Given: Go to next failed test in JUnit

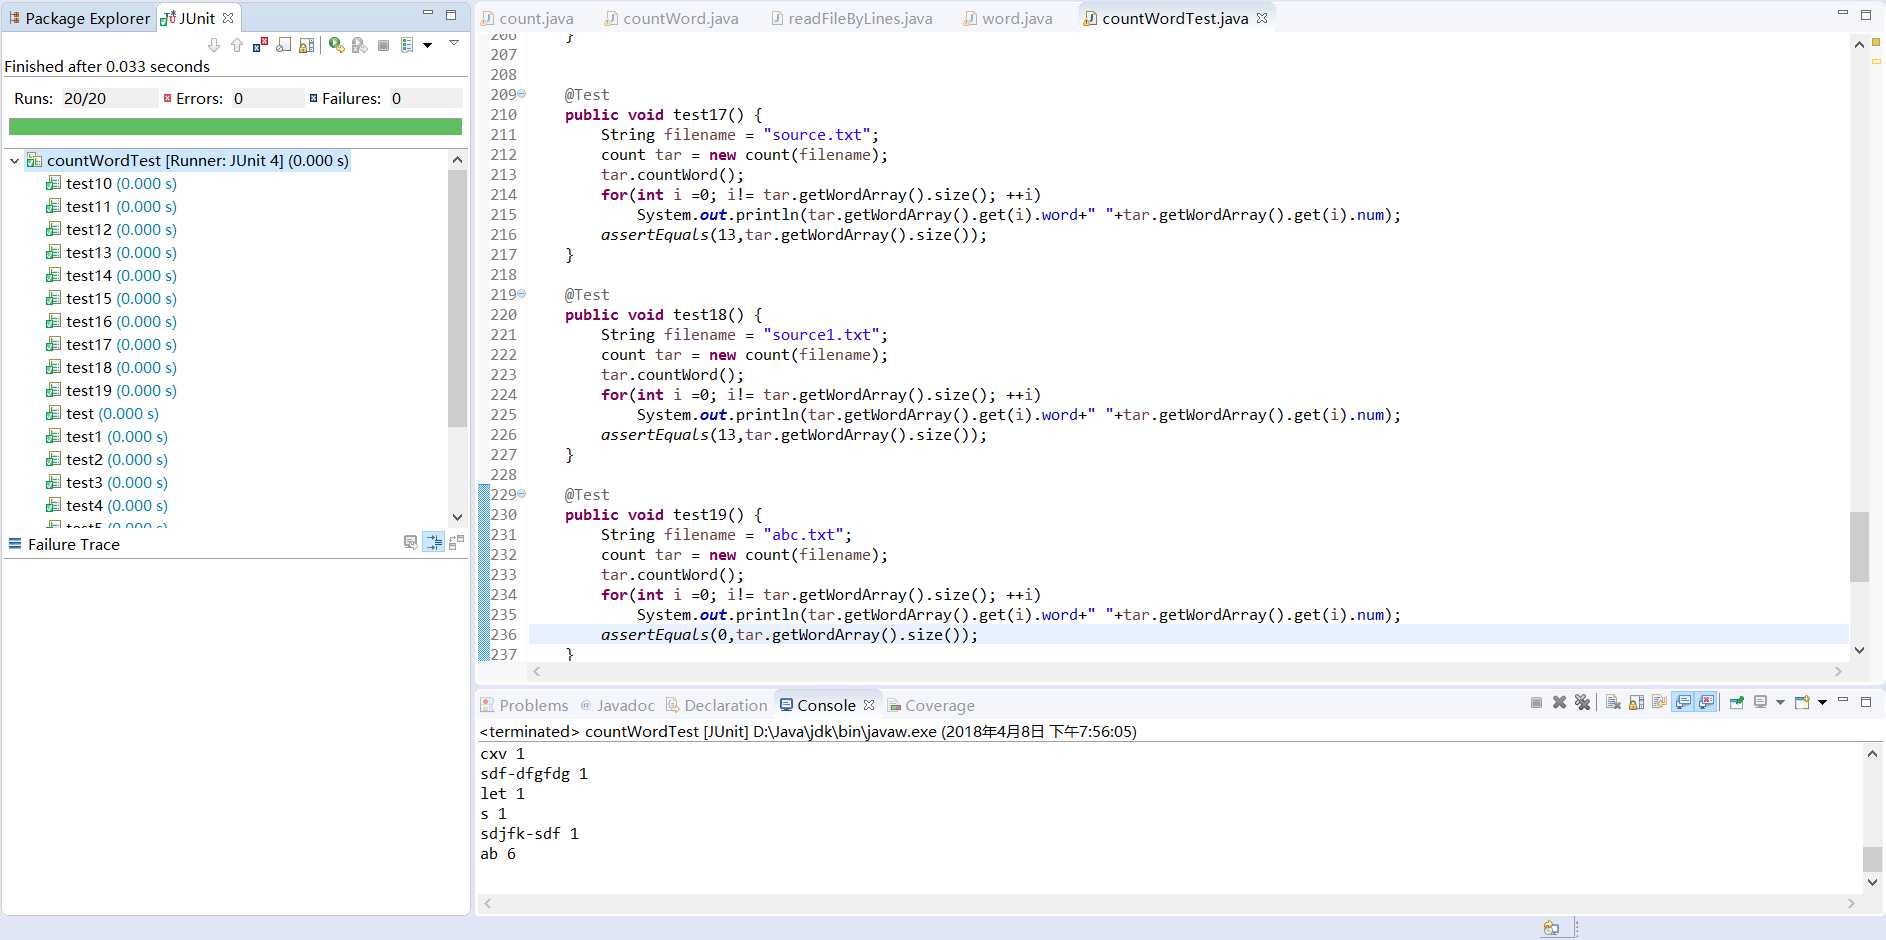Looking at the screenshot, I should 214,45.
